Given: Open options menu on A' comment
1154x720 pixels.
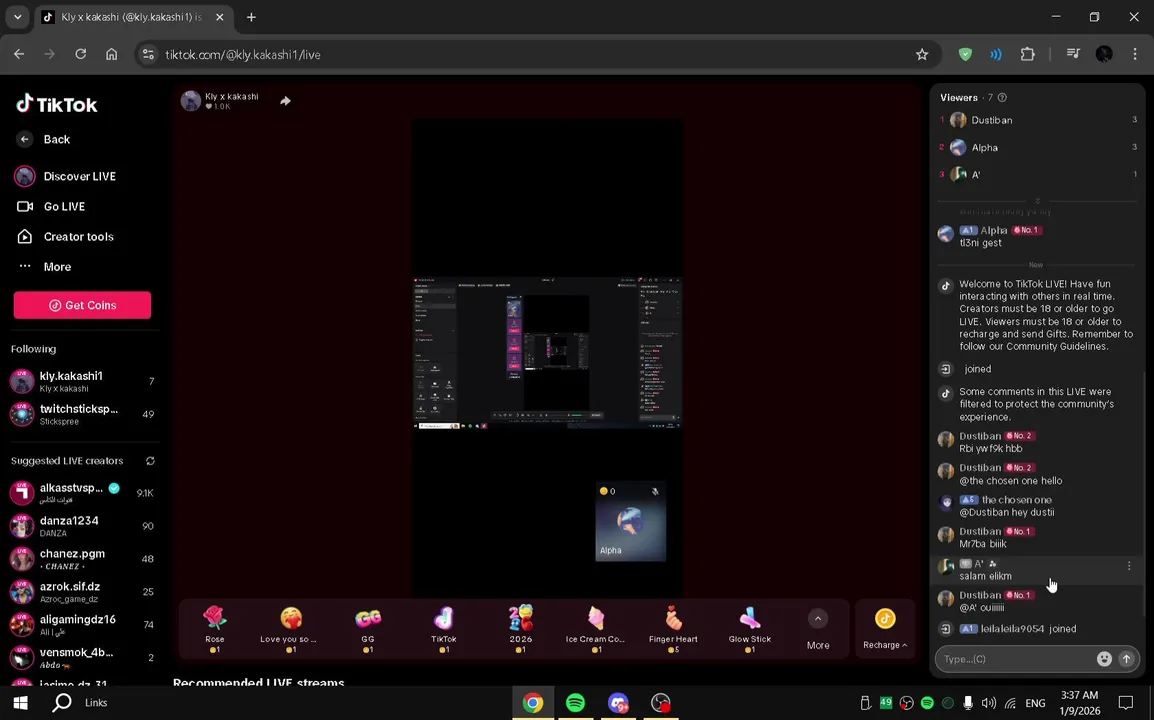Looking at the screenshot, I should pos(1129,566).
